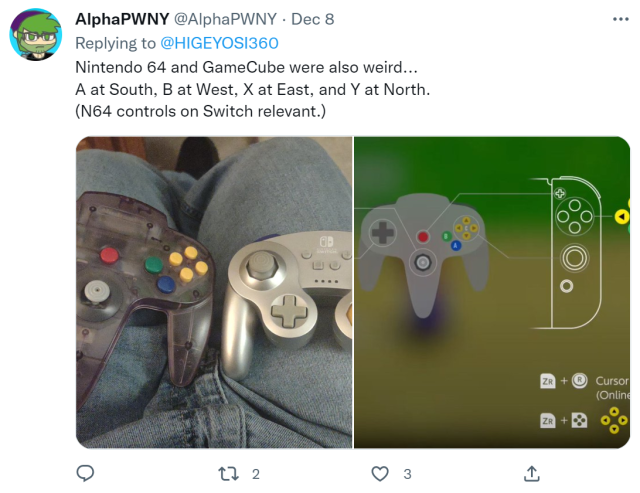Open the @HIGEYOSI360 mention link
The height and width of the screenshot is (493, 640).
(x=219, y=43)
